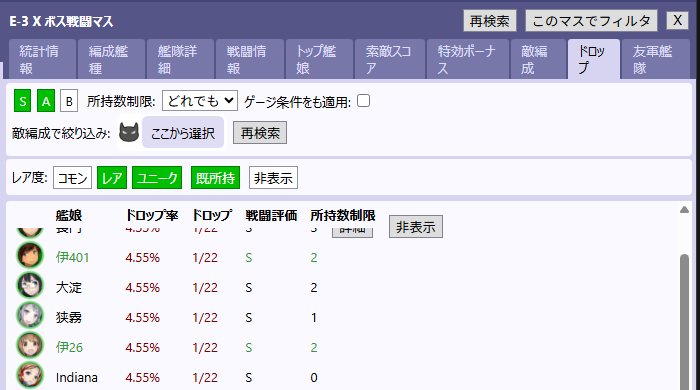Switch to the 特効ボーナス tab

(x=468, y=59)
